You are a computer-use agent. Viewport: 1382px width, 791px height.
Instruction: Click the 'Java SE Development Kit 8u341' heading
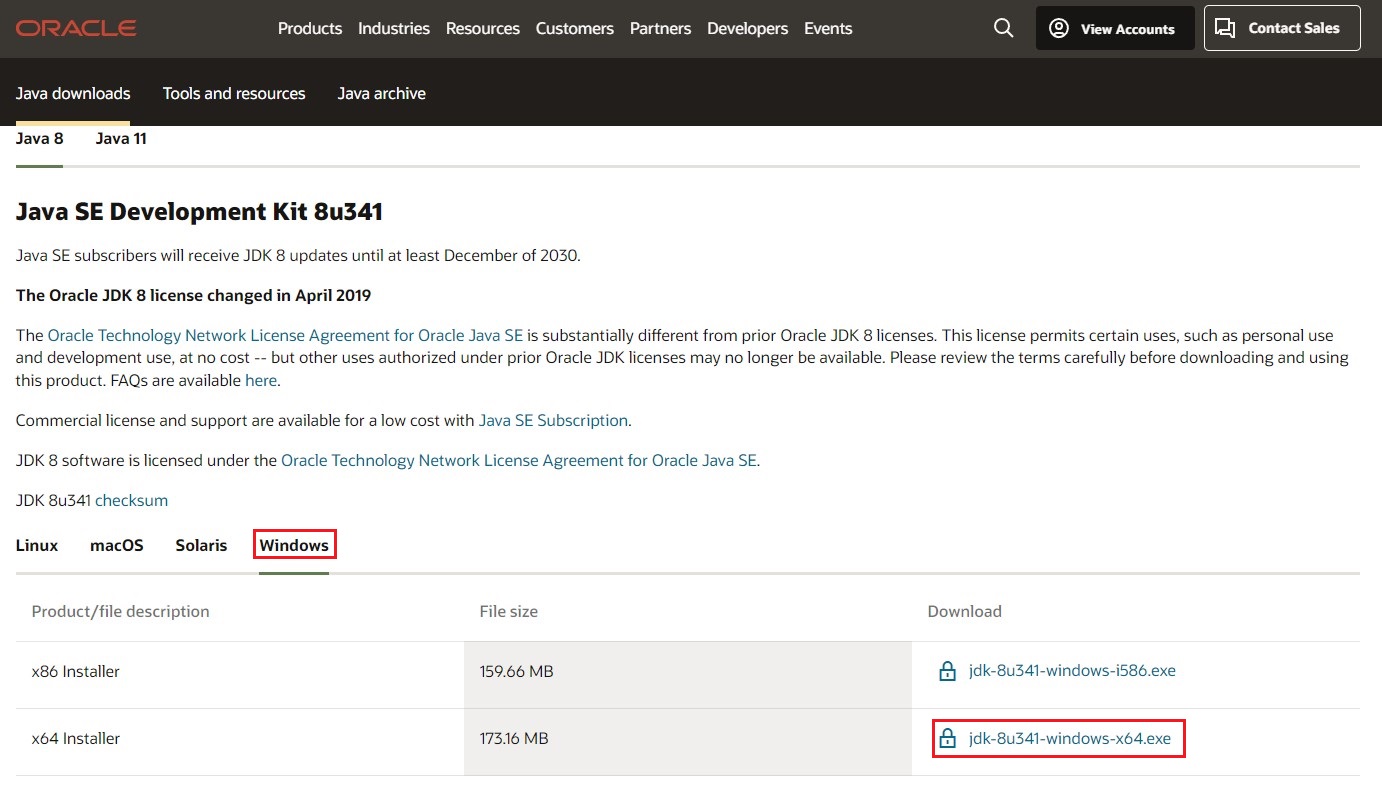(x=199, y=212)
